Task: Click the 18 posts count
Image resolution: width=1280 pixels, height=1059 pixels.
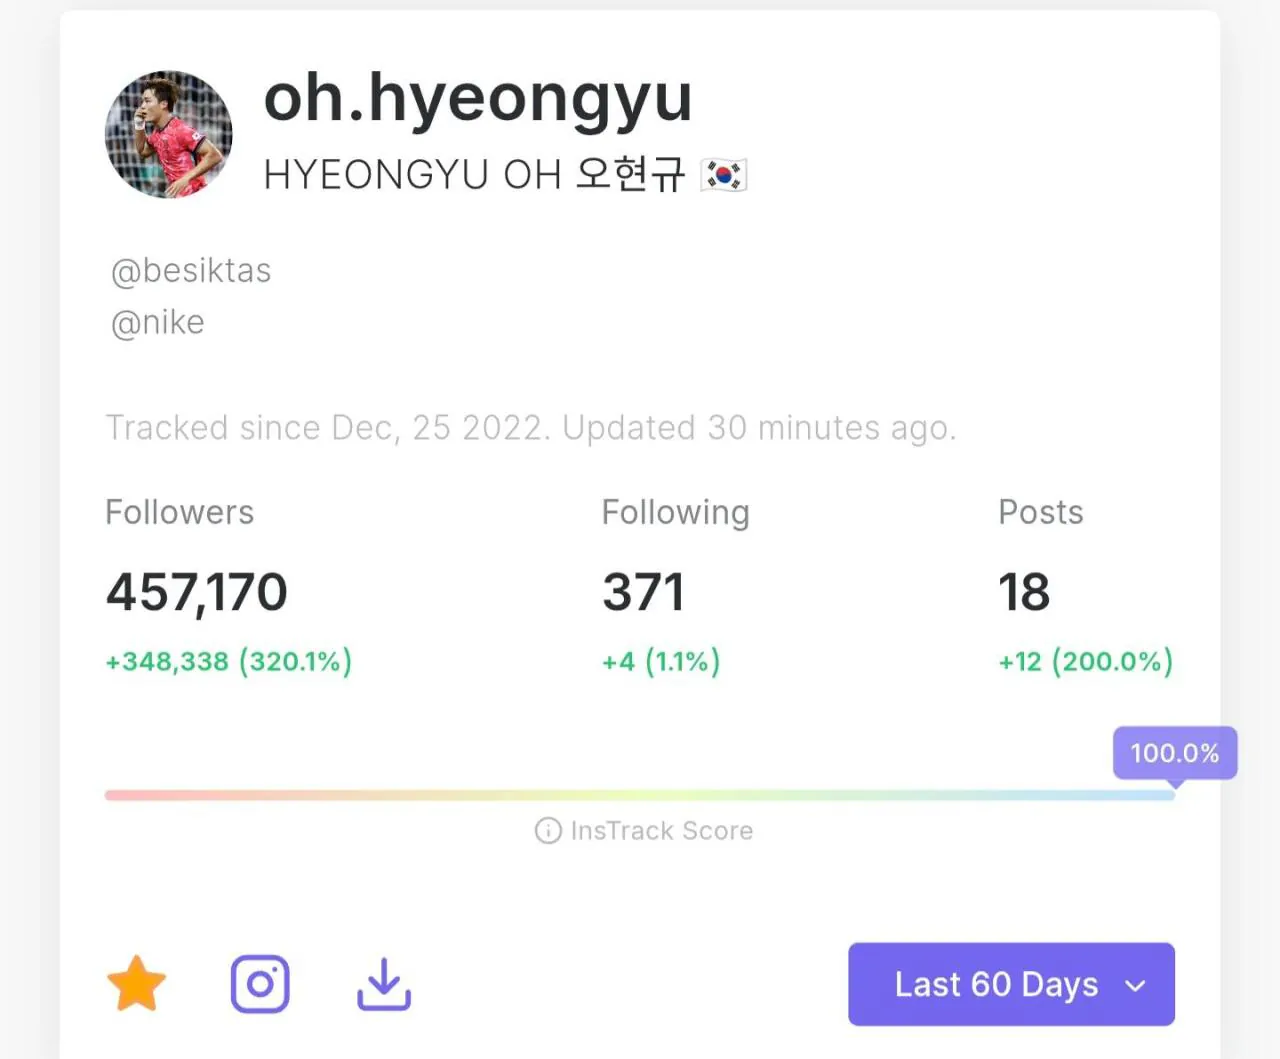Action: click(1024, 592)
